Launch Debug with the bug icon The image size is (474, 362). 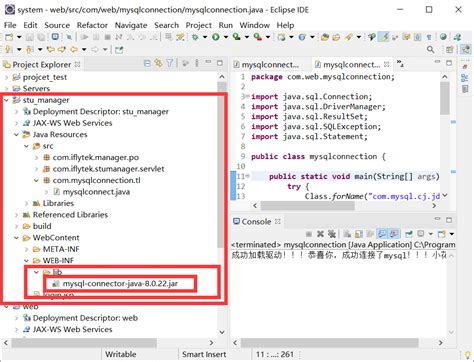coord(195,37)
